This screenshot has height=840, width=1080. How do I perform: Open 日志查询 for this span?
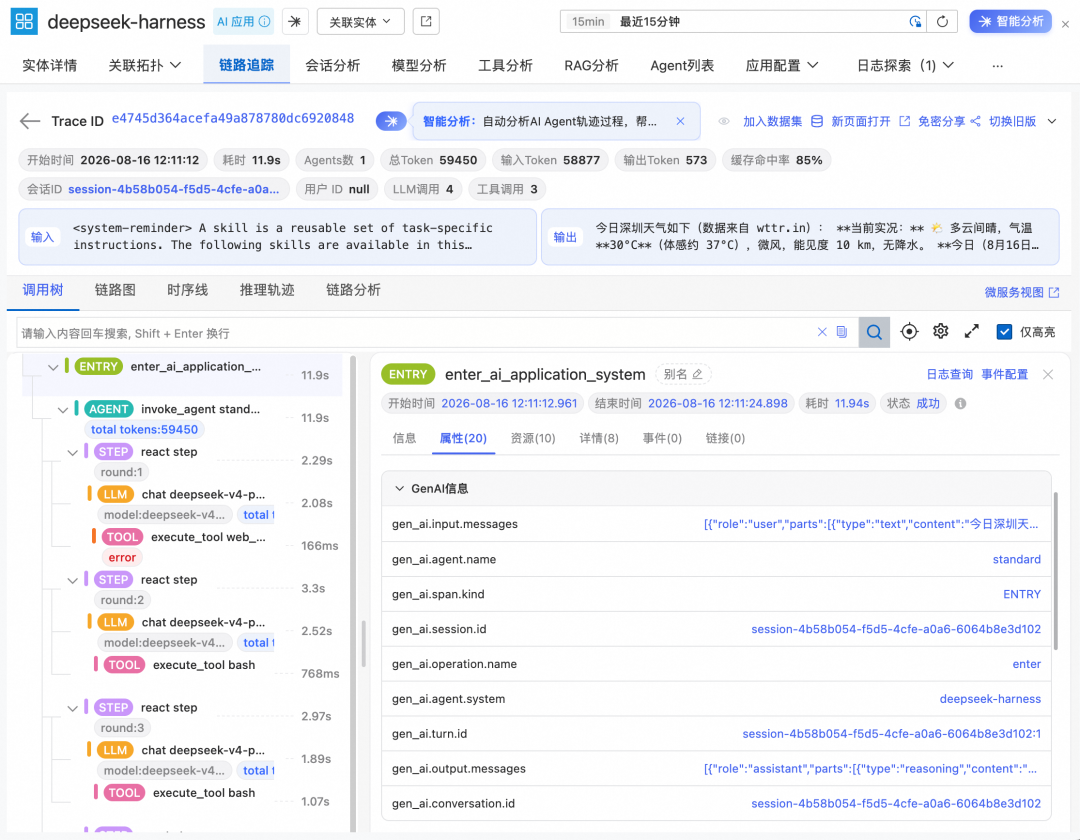pos(949,375)
